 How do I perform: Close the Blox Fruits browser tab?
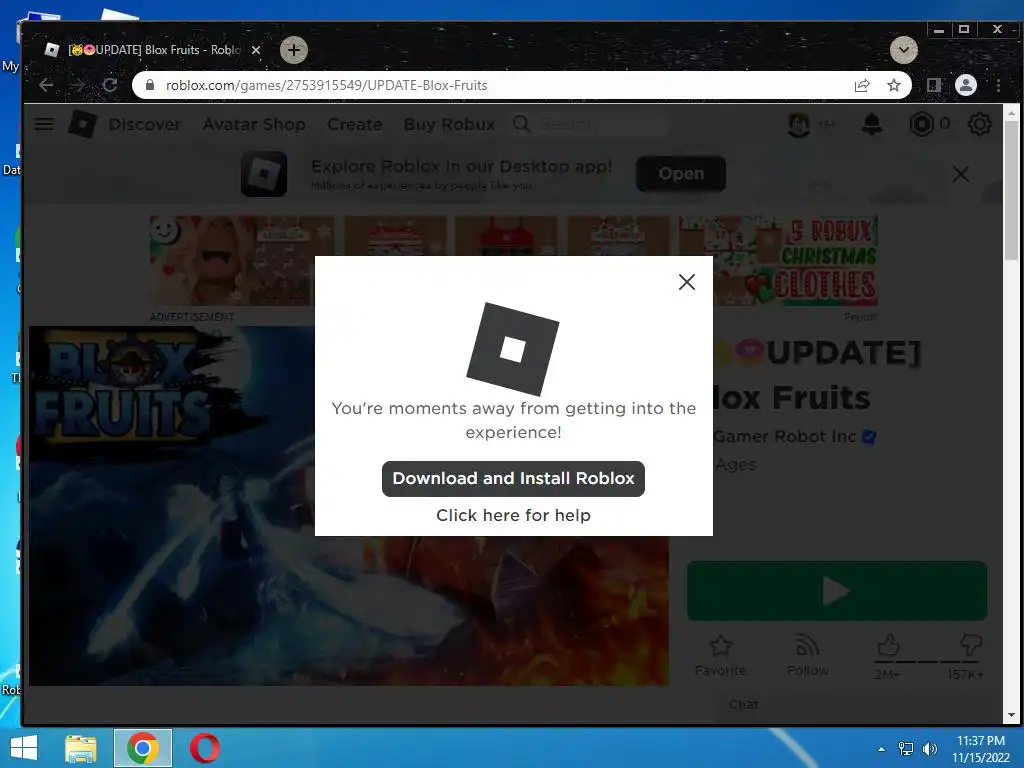tap(256, 50)
